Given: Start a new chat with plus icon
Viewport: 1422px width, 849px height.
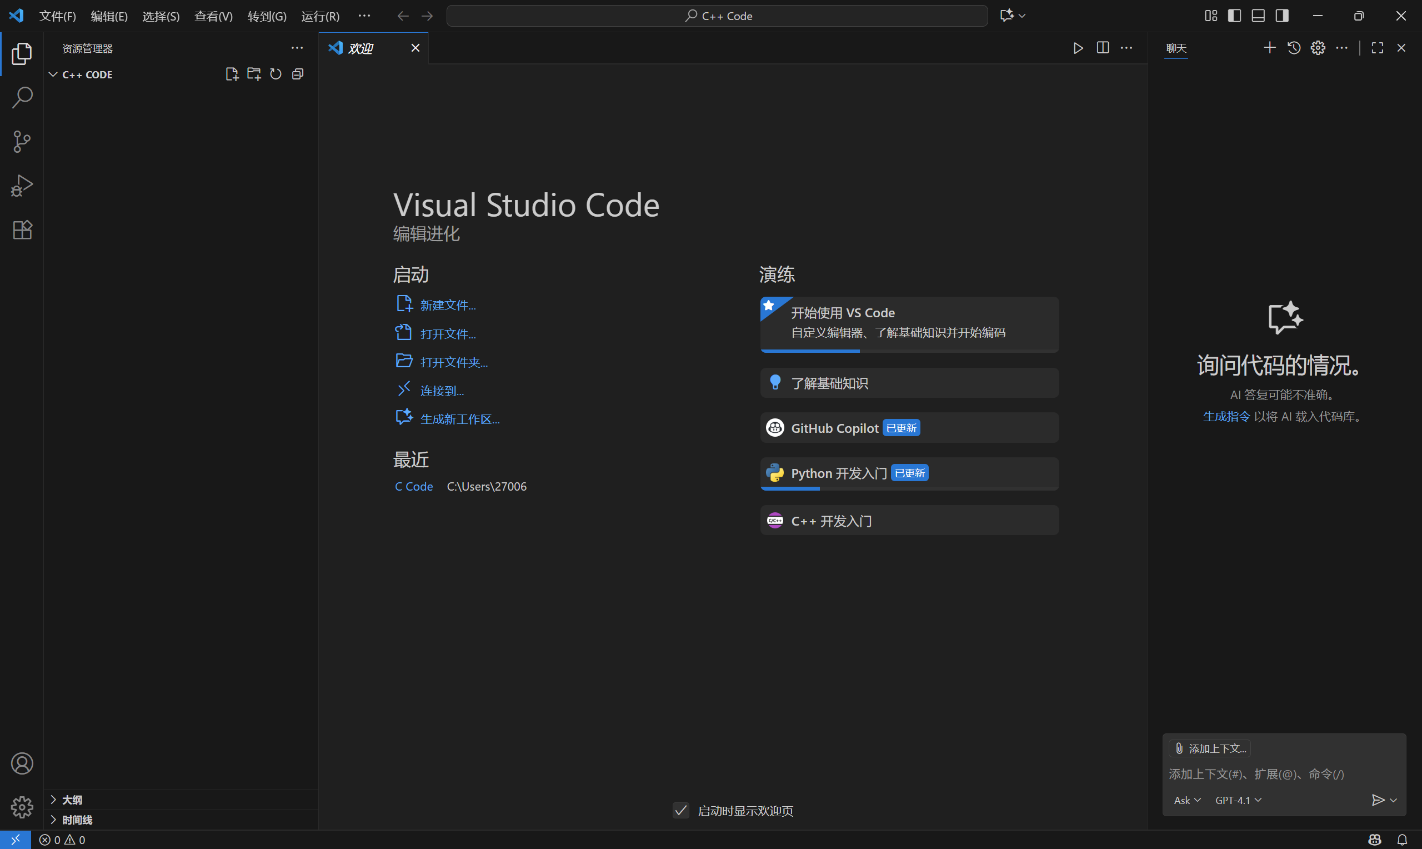Looking at the screenshot, I should pos(1270,48).
